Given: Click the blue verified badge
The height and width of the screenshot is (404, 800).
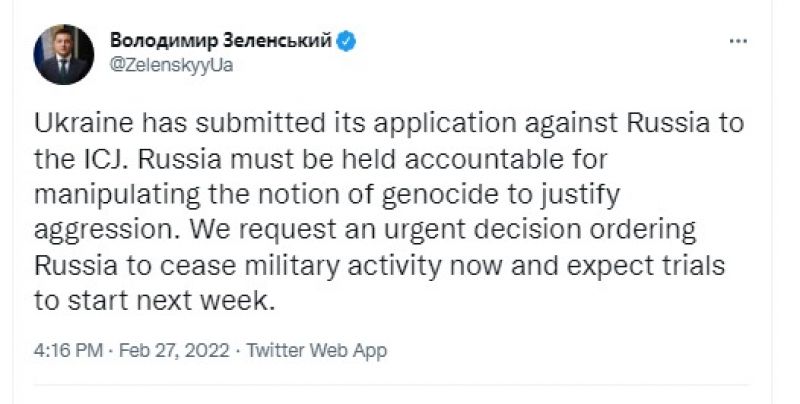Looking at the screenshot, I should [x=347, y=42].
